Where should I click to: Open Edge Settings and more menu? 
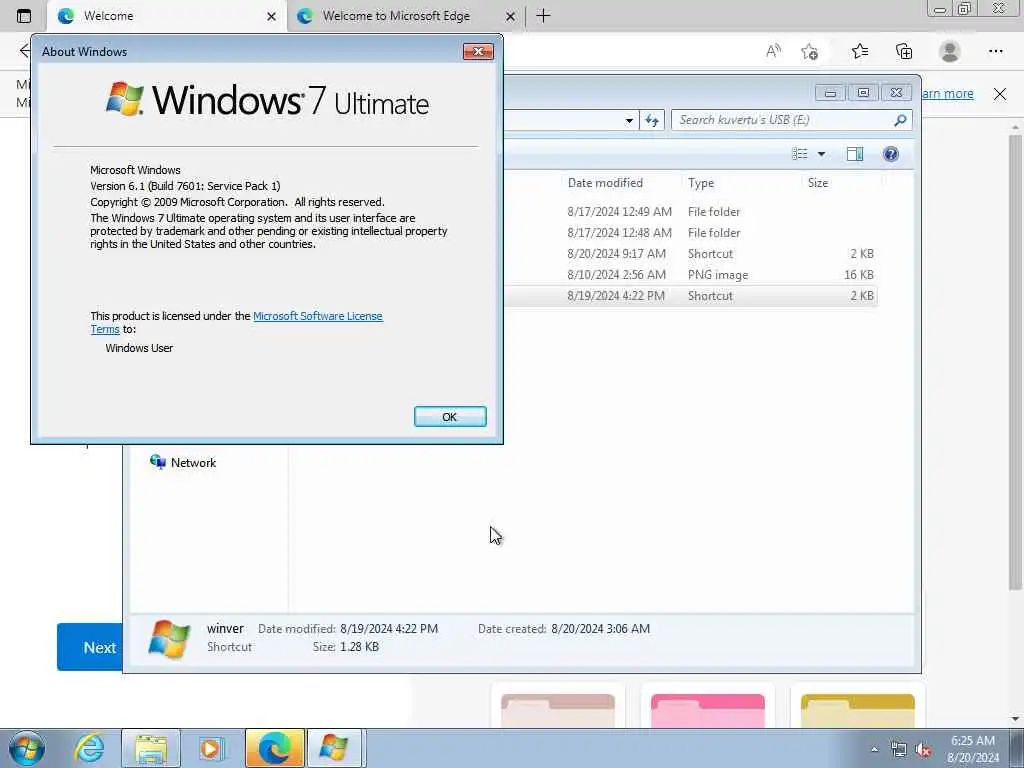pyautogui.click(x=995, y=51)
